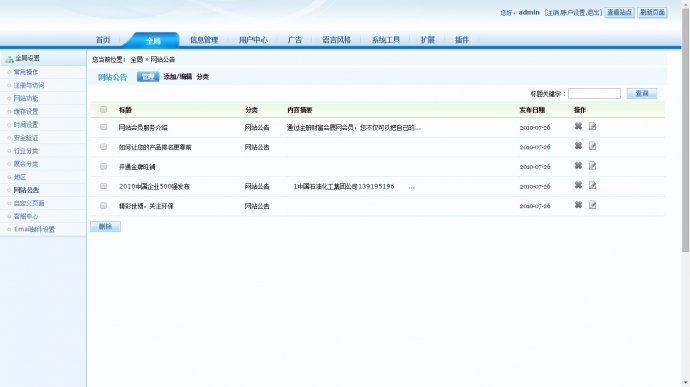Delete the 网站会员服务介绍 announcement via X icon

coord(578,126)
